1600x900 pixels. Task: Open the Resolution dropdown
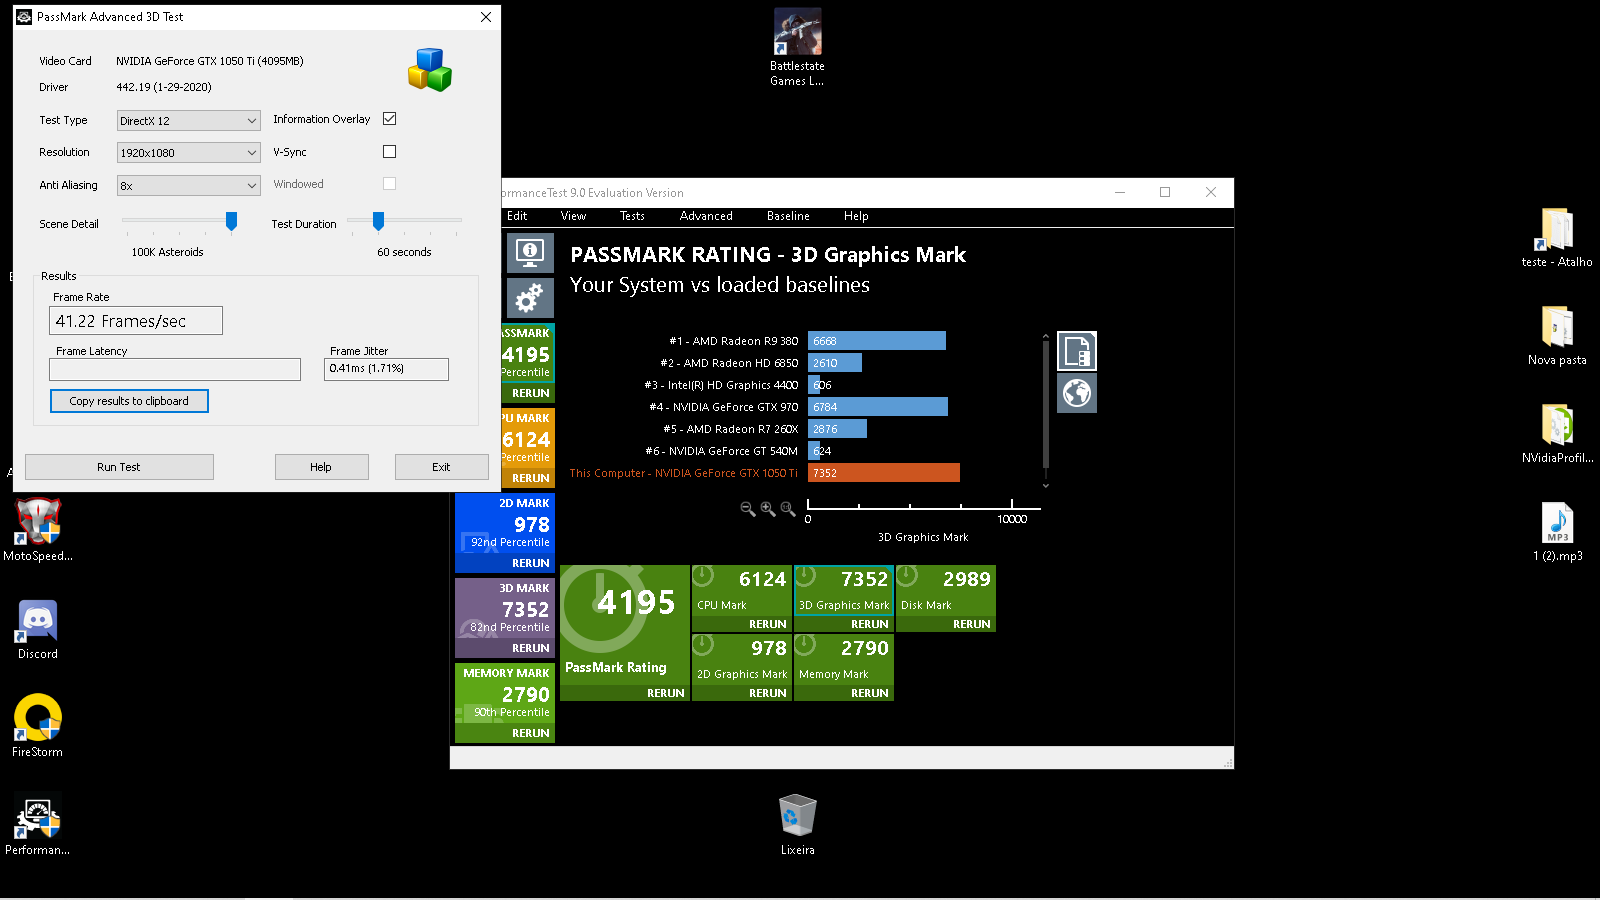[x=189, y=152]
